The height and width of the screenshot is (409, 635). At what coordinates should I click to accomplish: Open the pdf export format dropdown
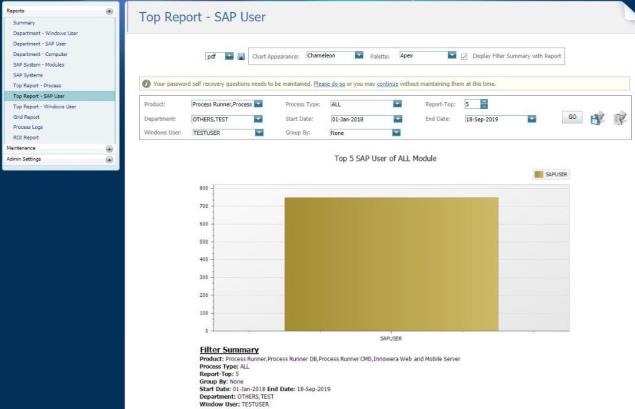[229, 56]
